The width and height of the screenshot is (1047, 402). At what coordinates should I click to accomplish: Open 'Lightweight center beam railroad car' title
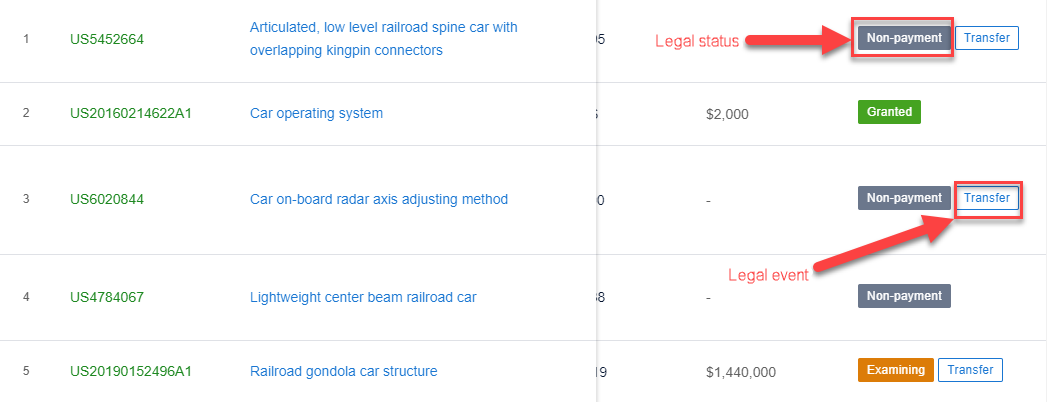[363, 297]
